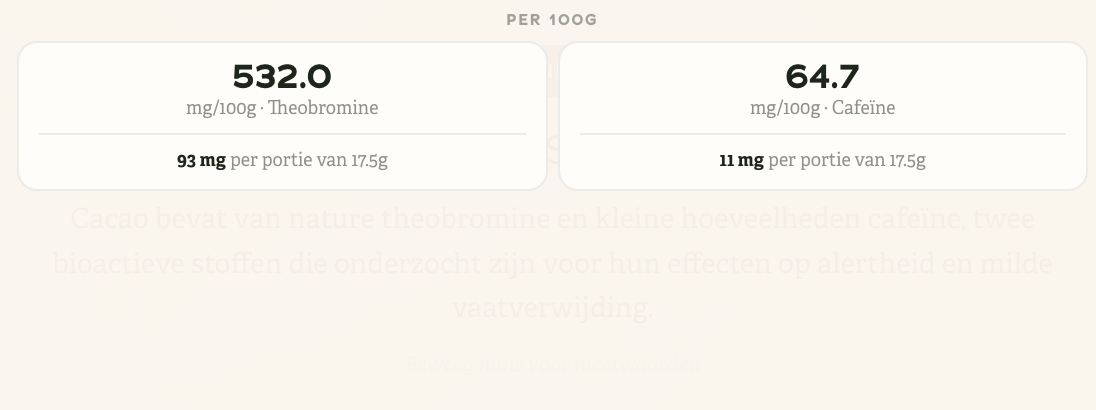
Task: Click the divider line in Cafeïne card
Action: [x=822, y=133]
